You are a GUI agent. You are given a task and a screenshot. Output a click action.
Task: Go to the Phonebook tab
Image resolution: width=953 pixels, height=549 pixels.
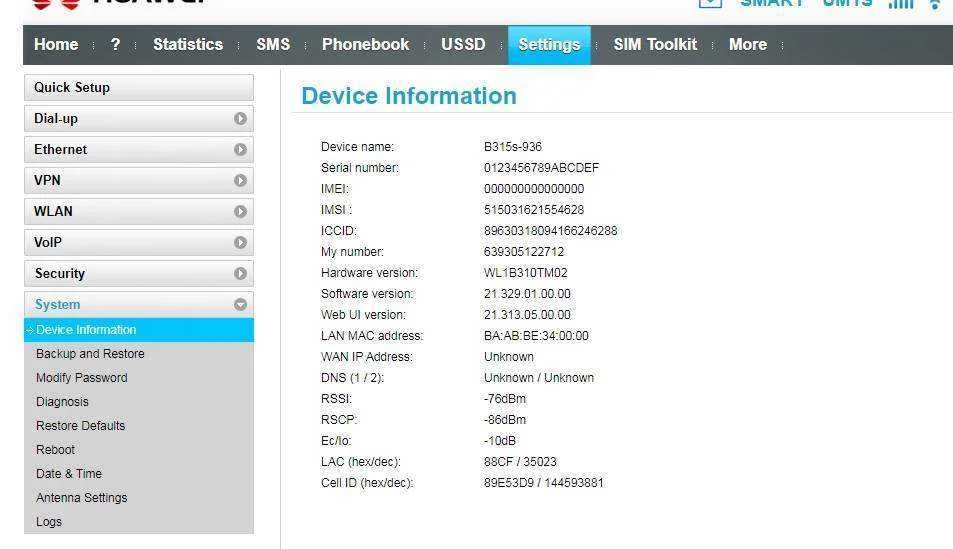click(365, 44)
